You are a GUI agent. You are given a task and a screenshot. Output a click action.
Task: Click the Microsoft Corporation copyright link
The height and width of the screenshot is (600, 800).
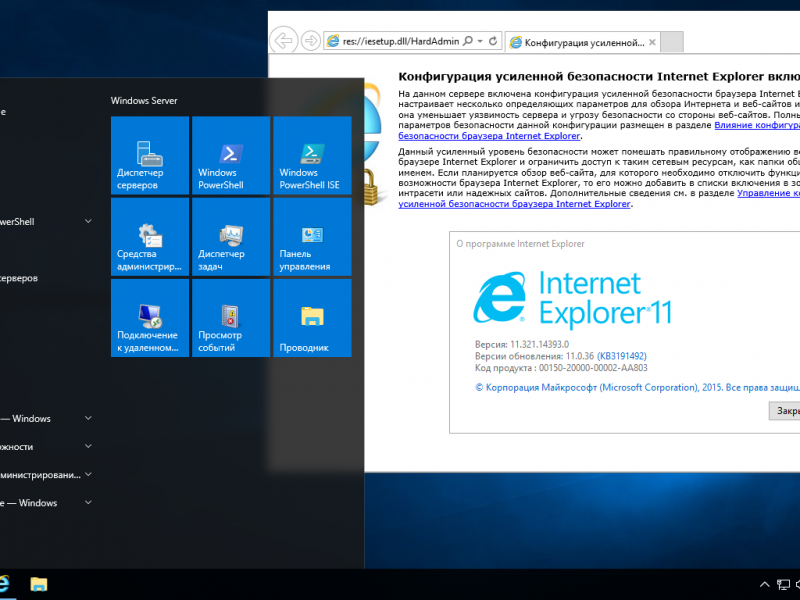coord(637,388)
